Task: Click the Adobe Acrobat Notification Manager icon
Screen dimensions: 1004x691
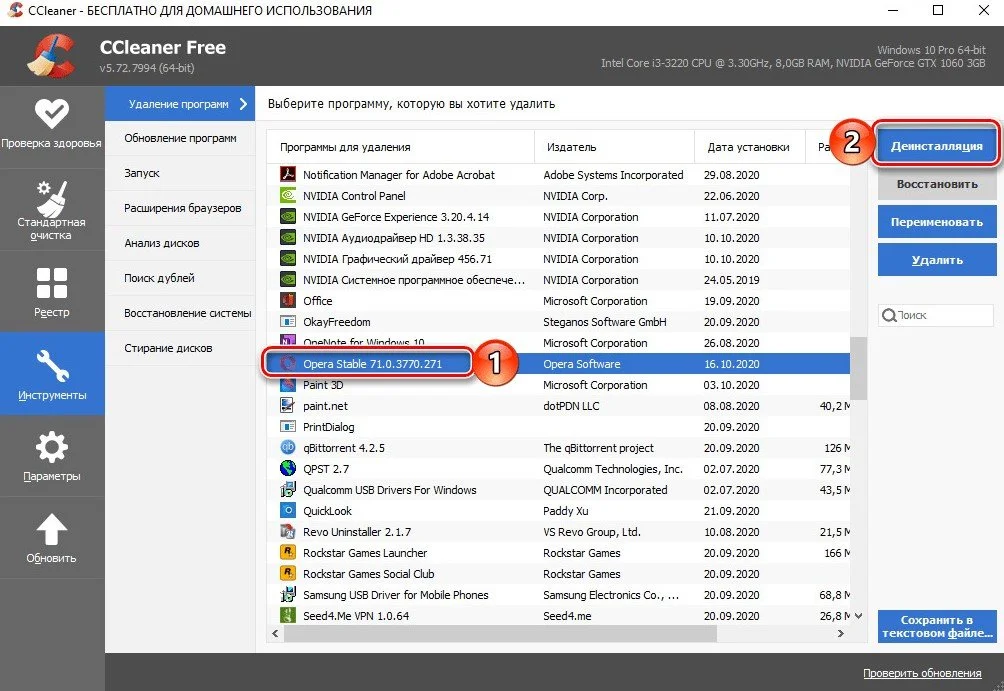Action: coord(288,174)
